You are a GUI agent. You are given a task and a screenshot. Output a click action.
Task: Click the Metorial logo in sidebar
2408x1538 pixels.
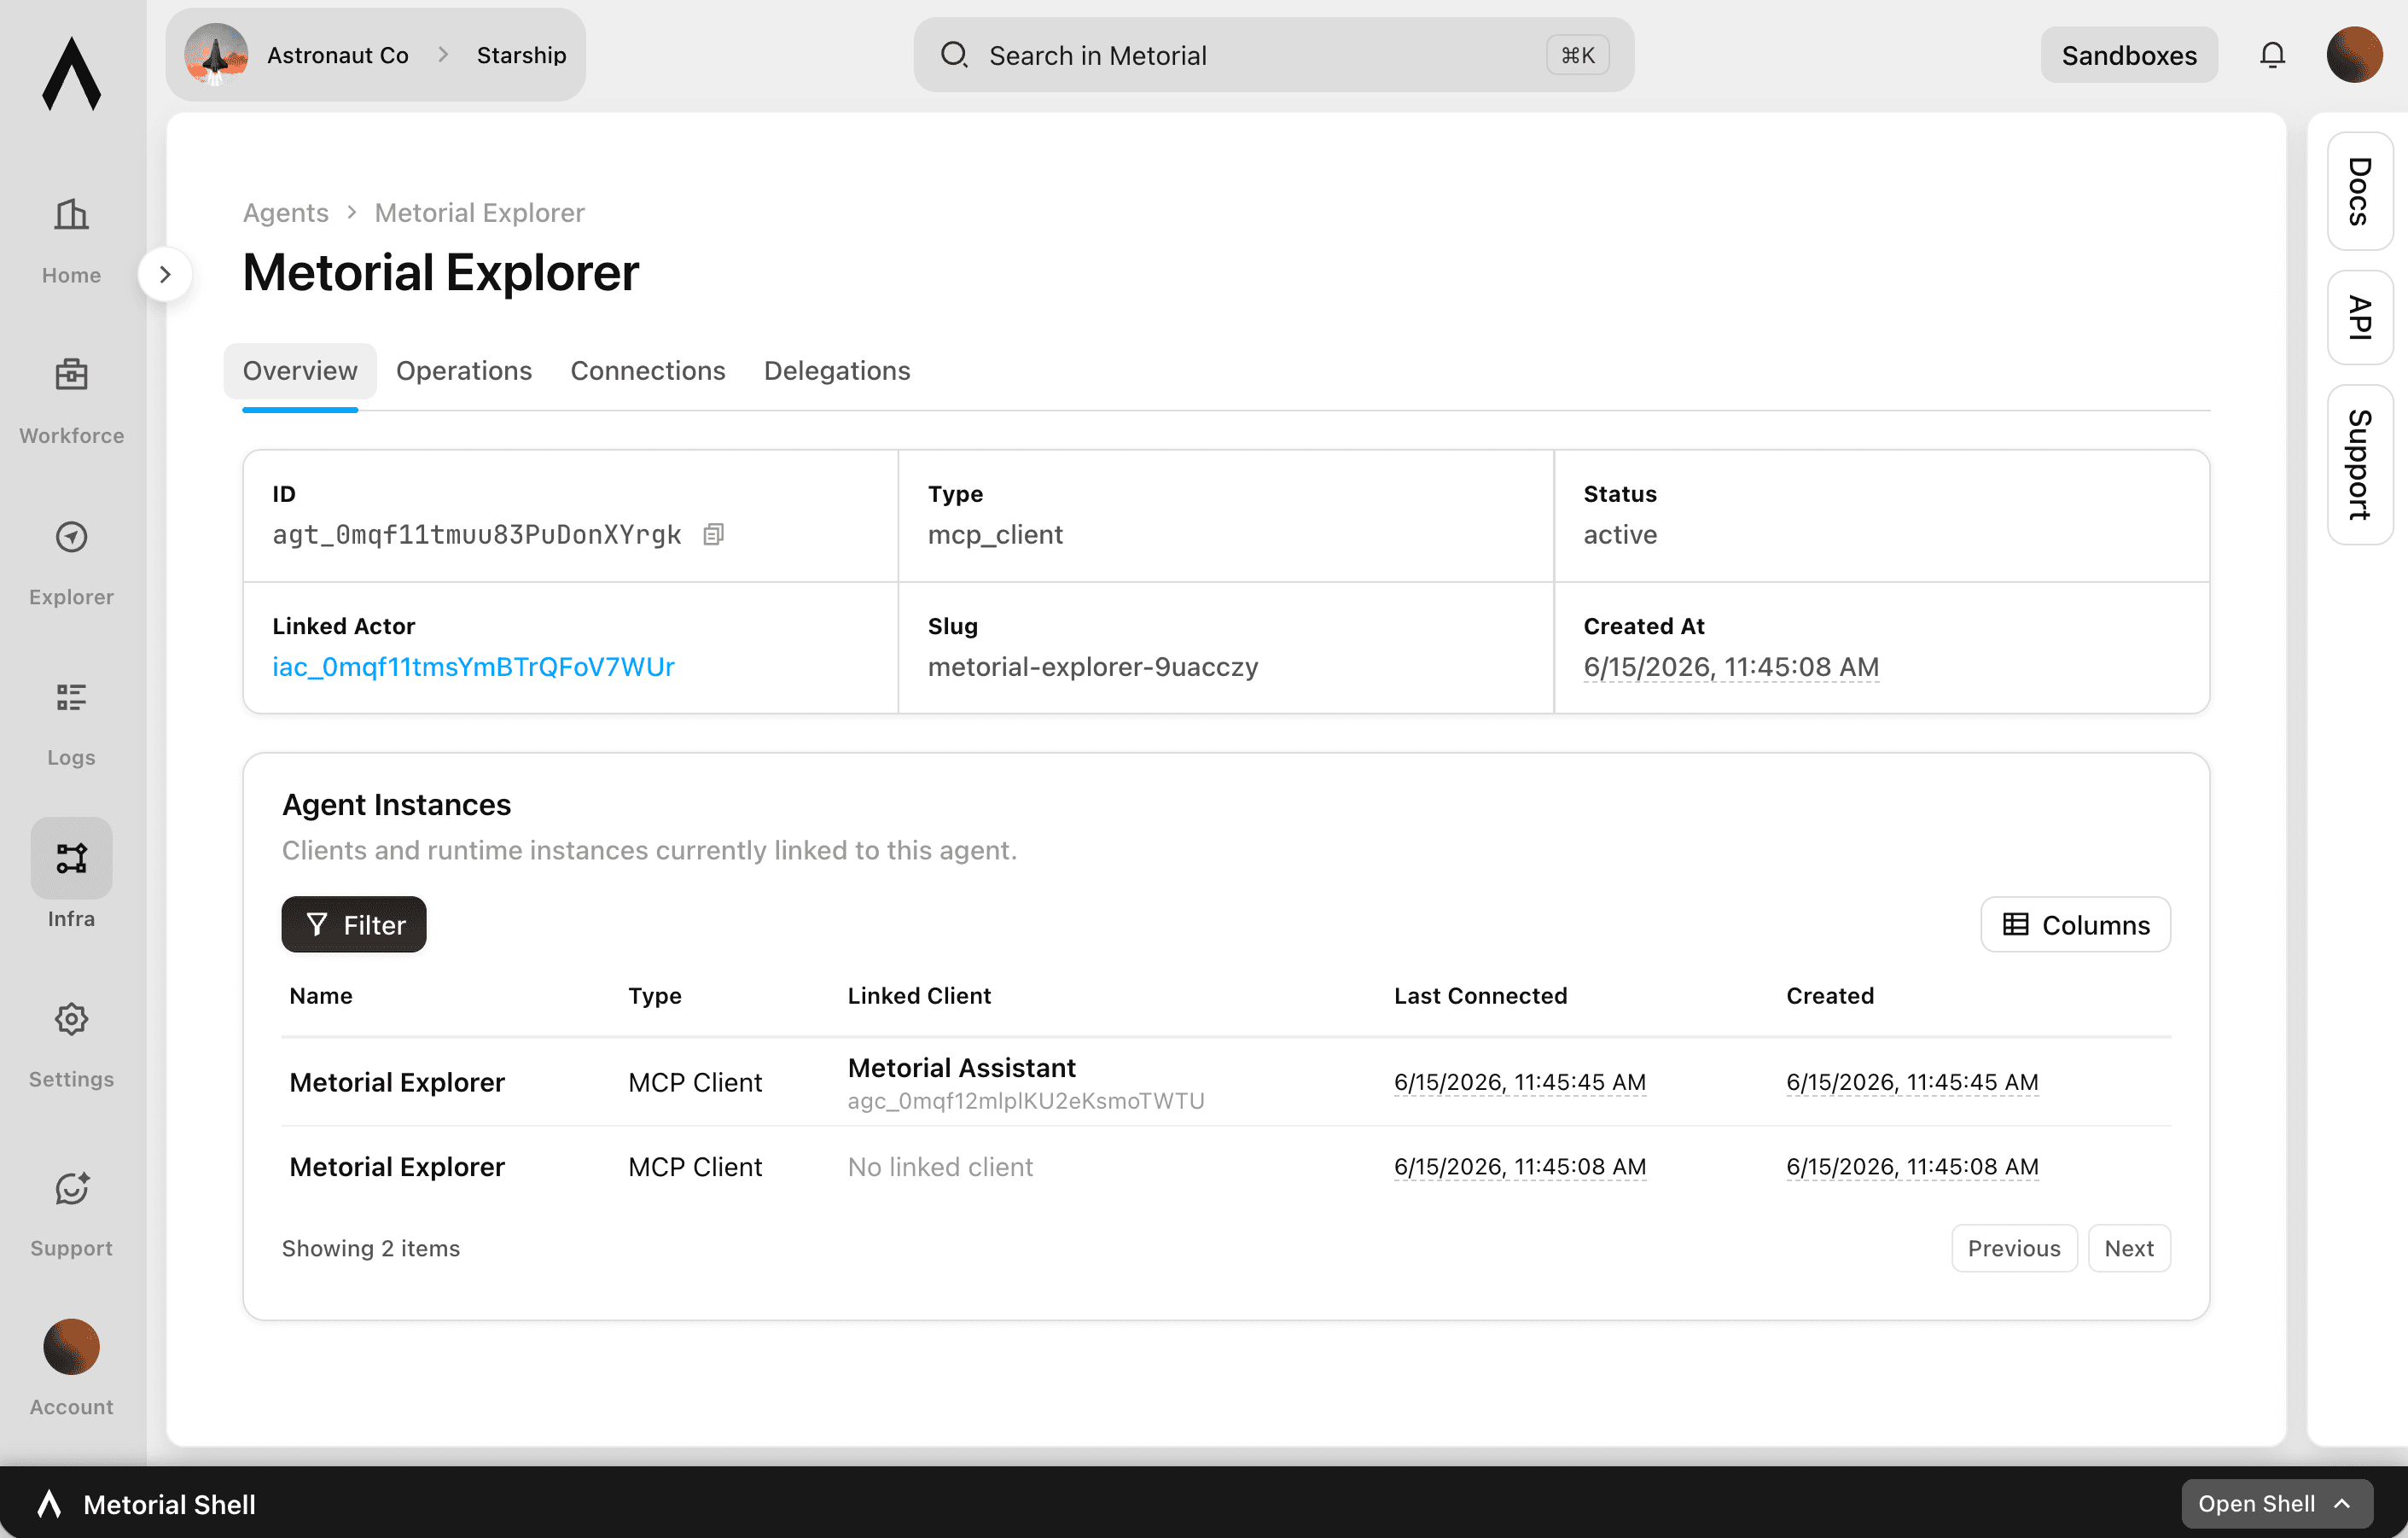[x=71, y=74]
